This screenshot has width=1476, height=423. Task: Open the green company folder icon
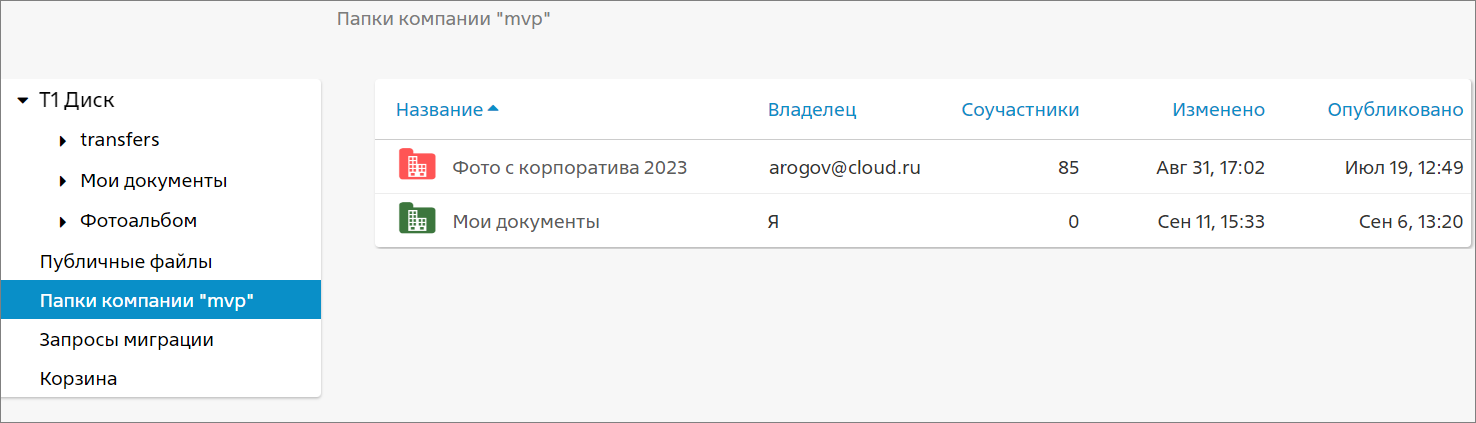pos(415,219)
